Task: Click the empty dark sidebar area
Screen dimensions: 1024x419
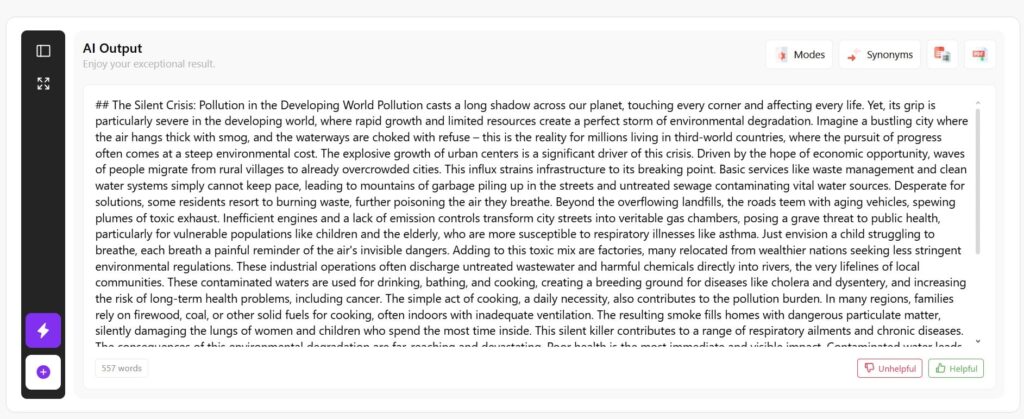Action: pos(43,202)
